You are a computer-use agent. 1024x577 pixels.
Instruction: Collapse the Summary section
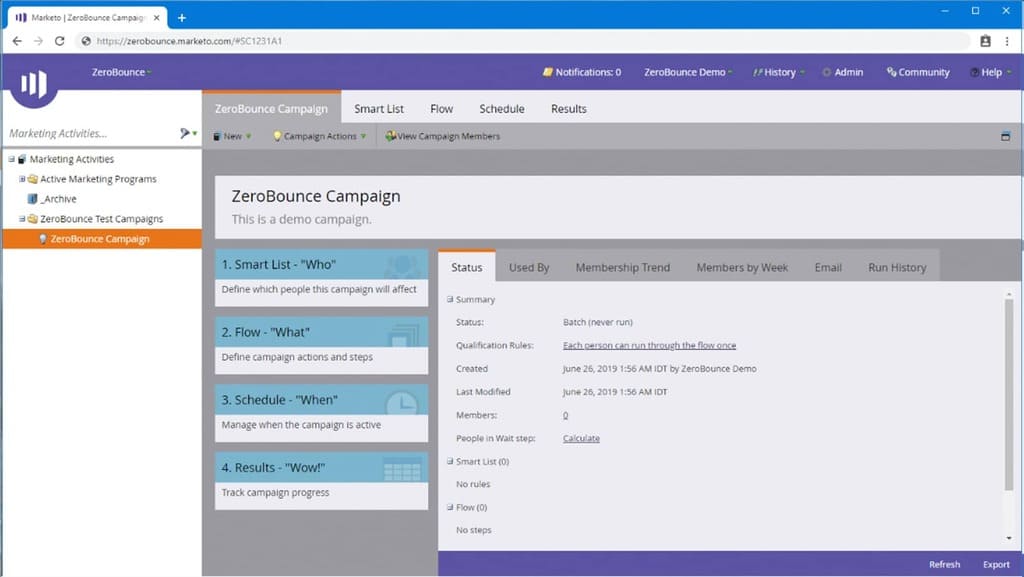[x=450, y=299]
